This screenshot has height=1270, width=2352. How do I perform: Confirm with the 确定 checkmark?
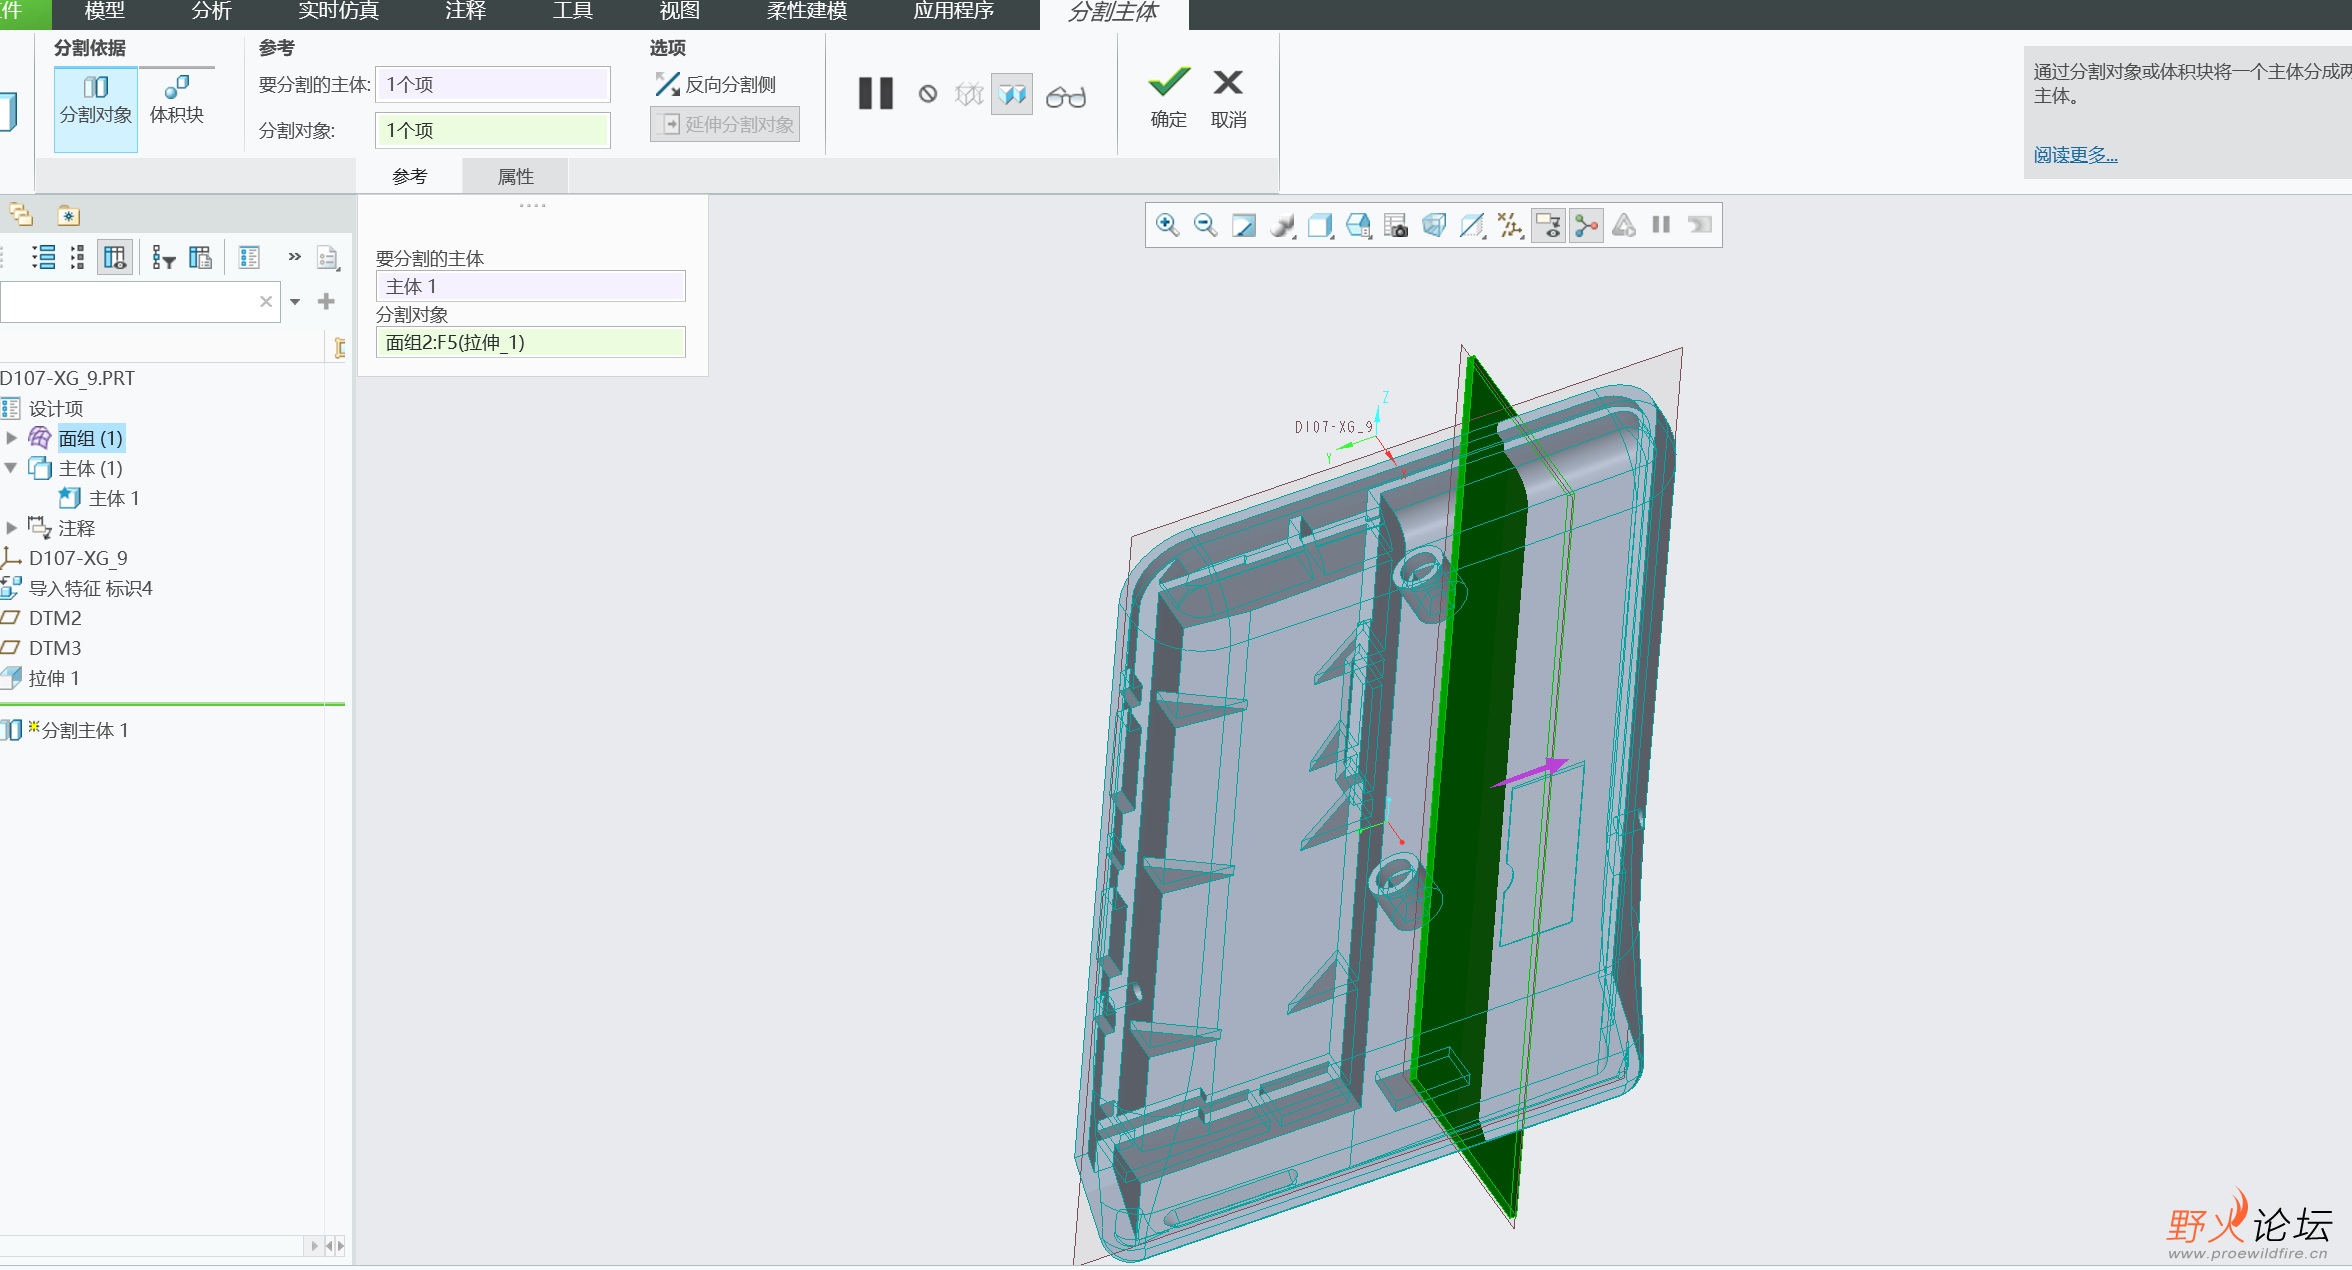click(x=1168, y=98)
